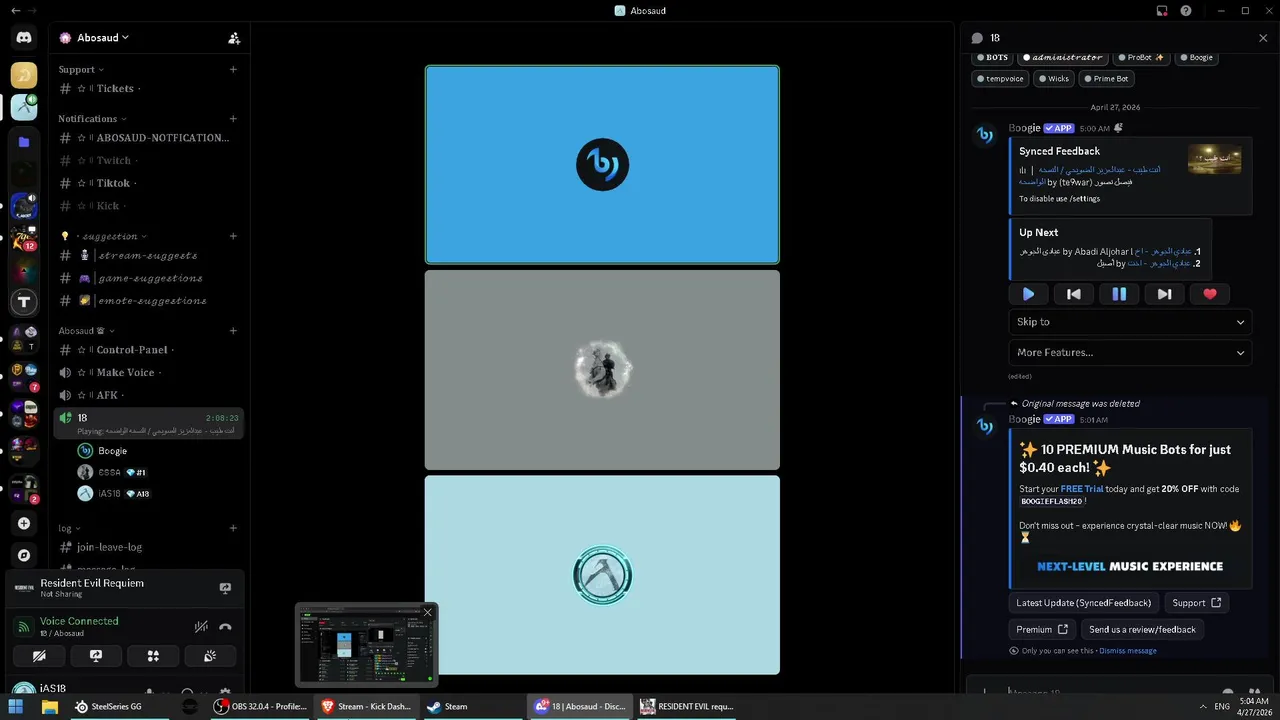Open soundboard button in voice panel
This screenshot has height=720, width=1280.
point(210,656)
